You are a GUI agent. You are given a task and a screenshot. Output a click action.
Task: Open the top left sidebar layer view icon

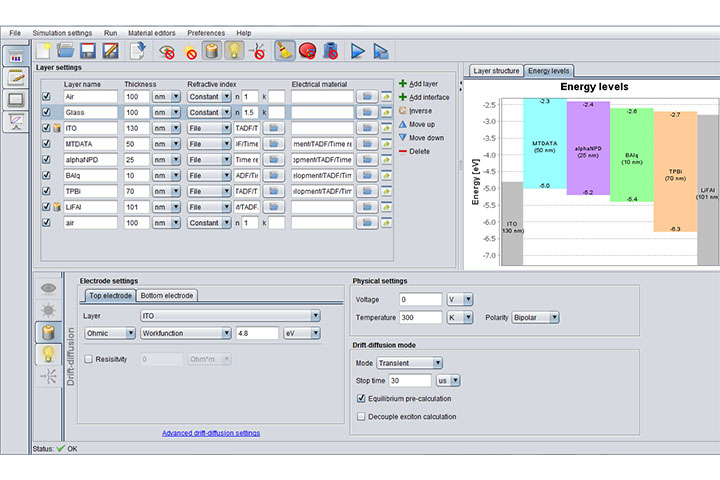16,56
